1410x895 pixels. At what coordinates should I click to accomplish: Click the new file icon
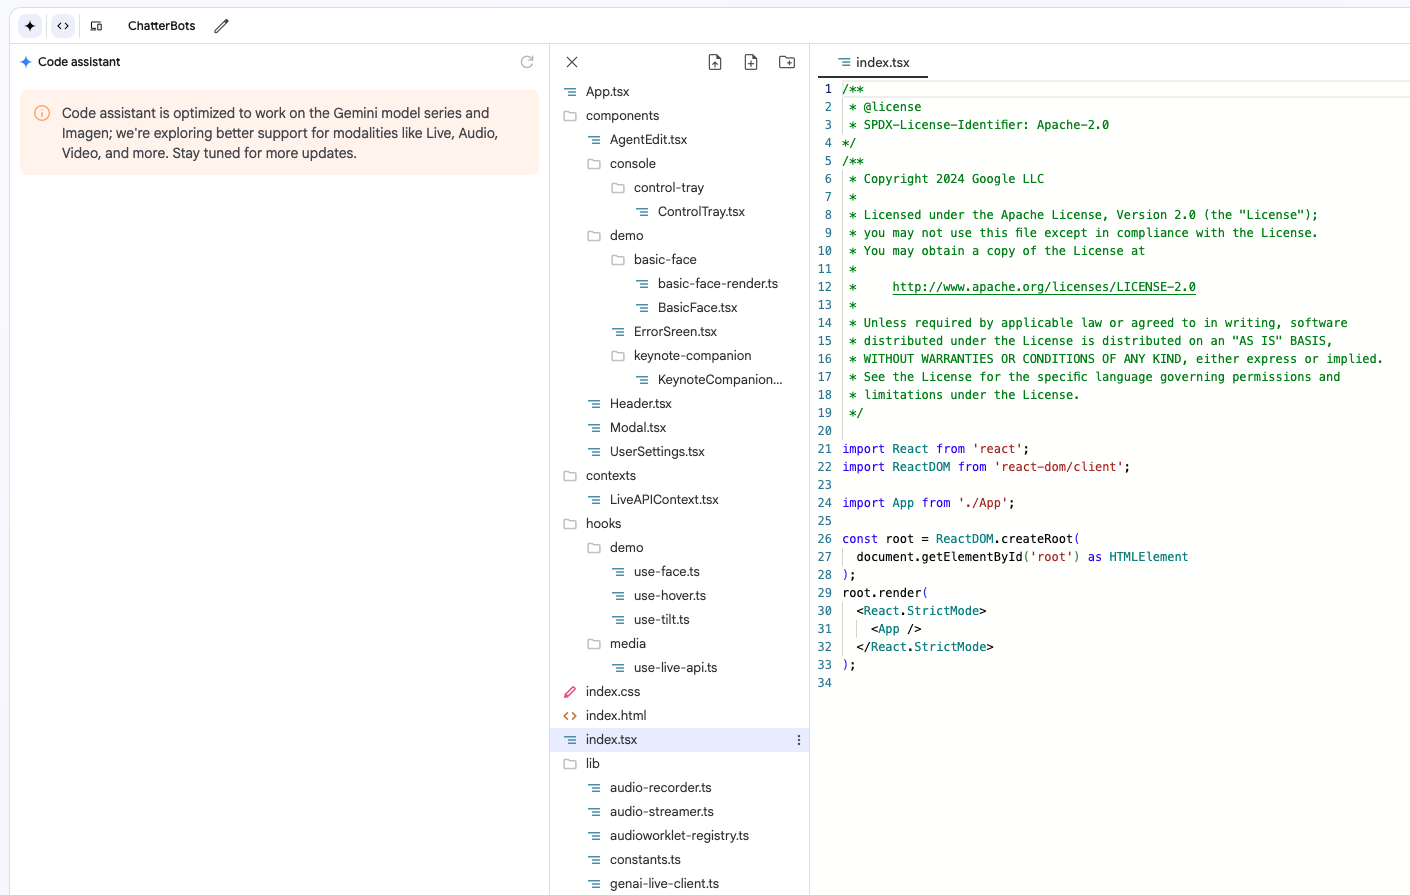pyautogui.click(x=751, y=62)
